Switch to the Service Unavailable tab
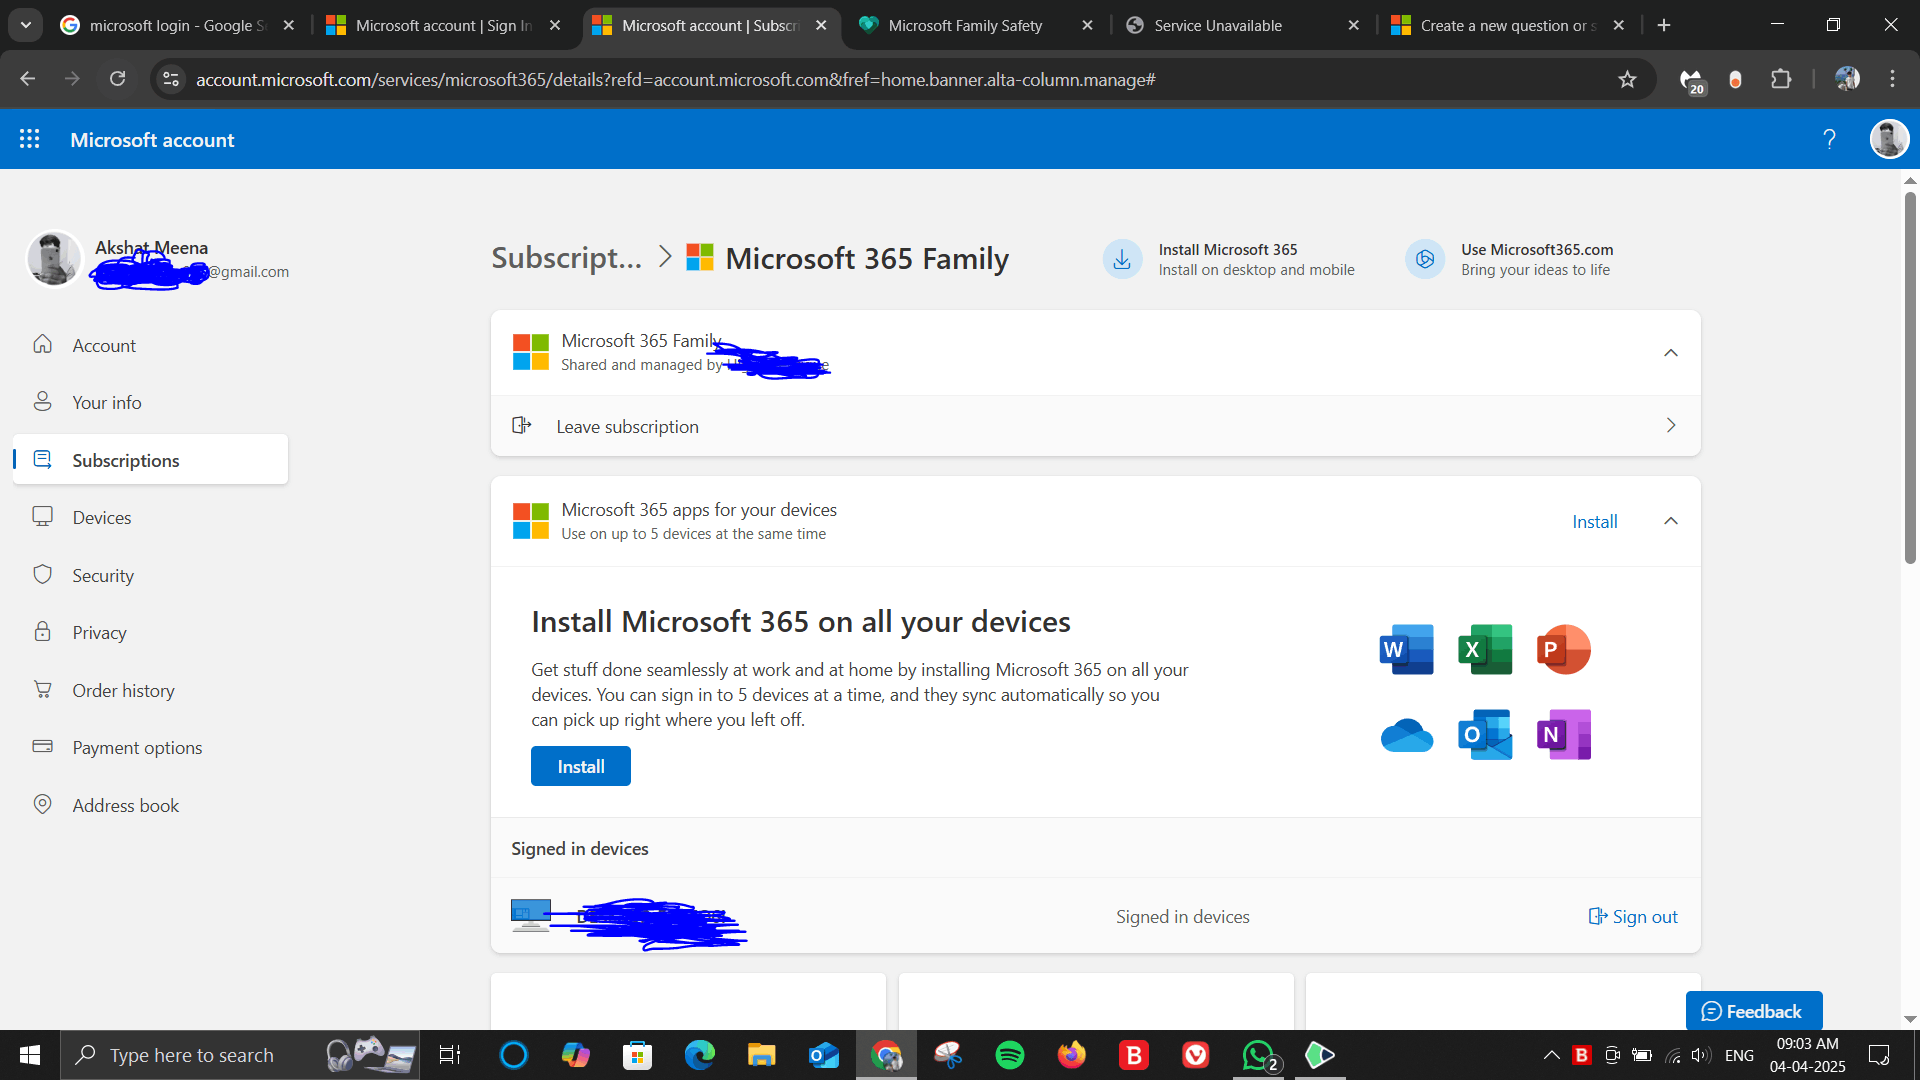Image resolution: width=1920 pixels, height=1080 pixels. pos(1217,25)
